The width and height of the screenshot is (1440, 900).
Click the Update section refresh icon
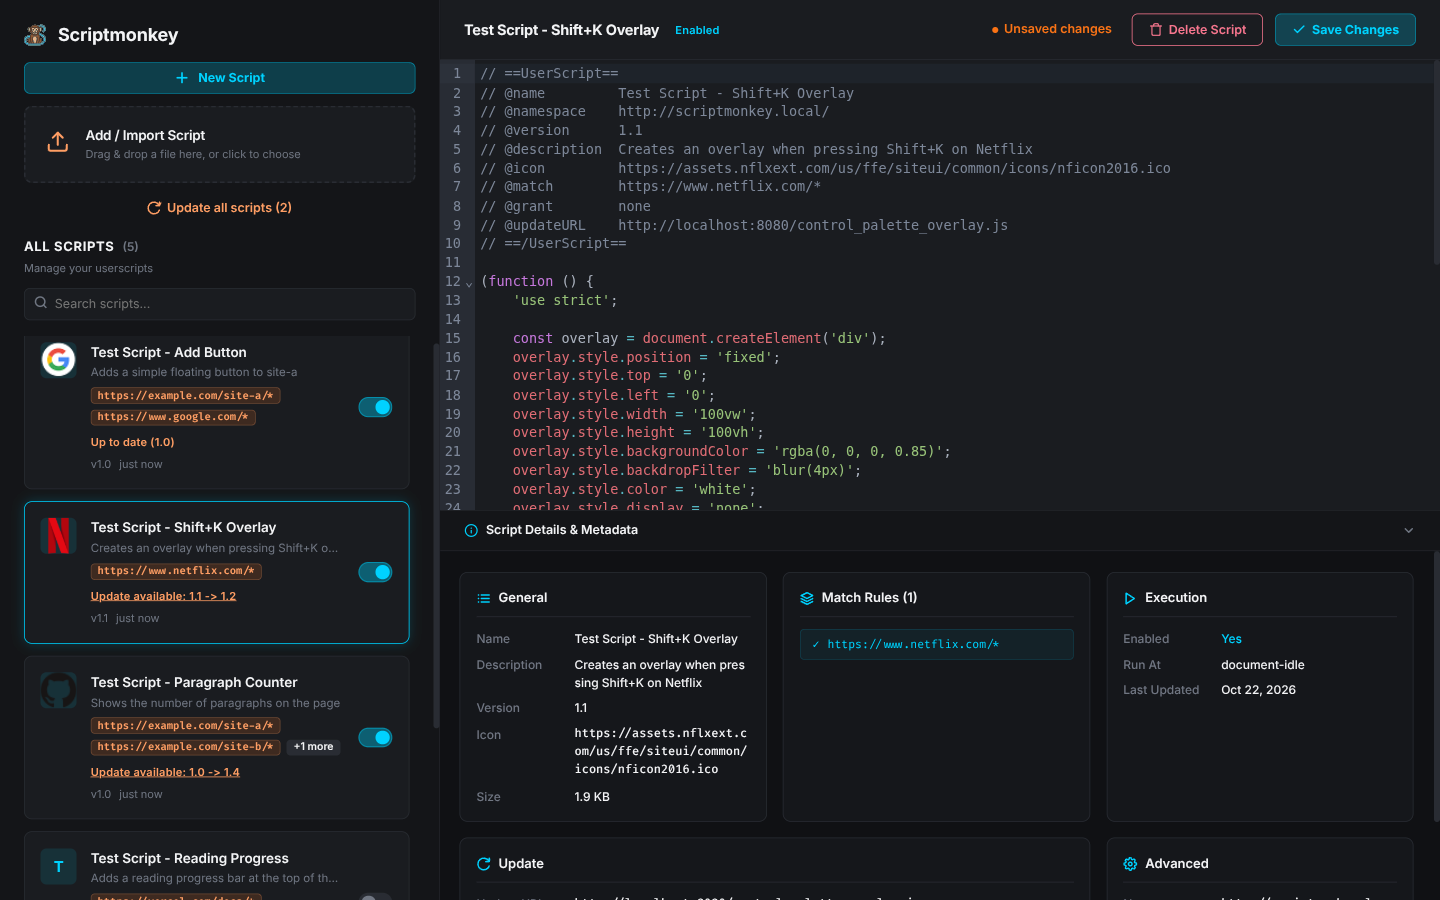click(483, 864)
